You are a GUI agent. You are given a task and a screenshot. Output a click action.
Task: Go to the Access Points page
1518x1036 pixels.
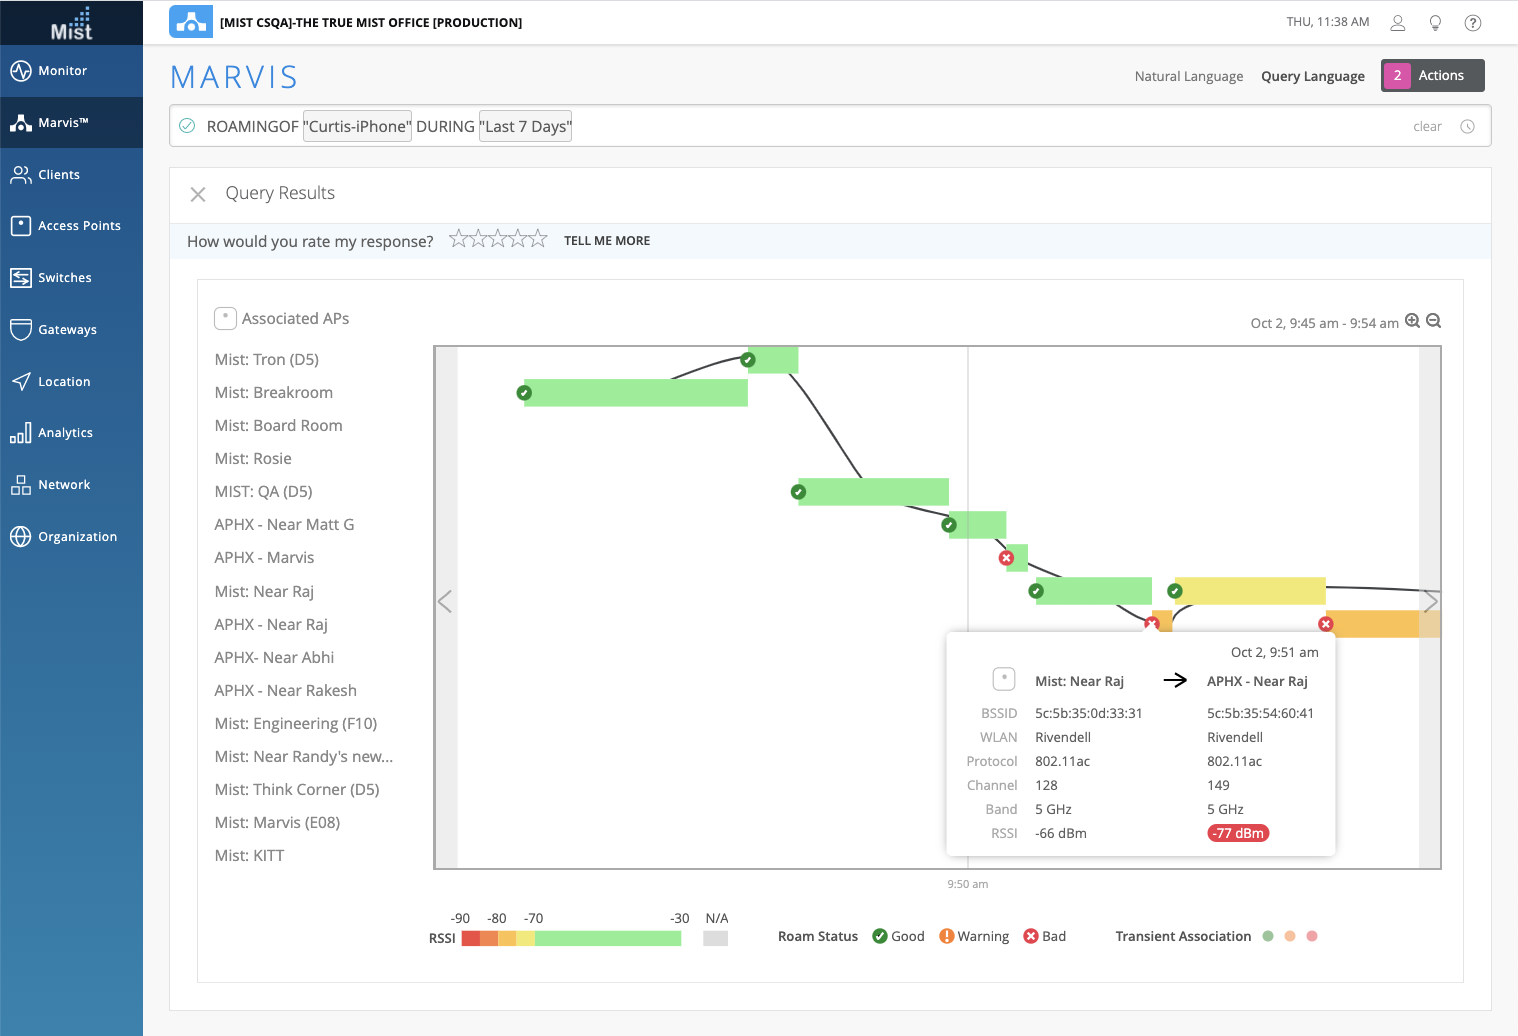click(78, 226)
